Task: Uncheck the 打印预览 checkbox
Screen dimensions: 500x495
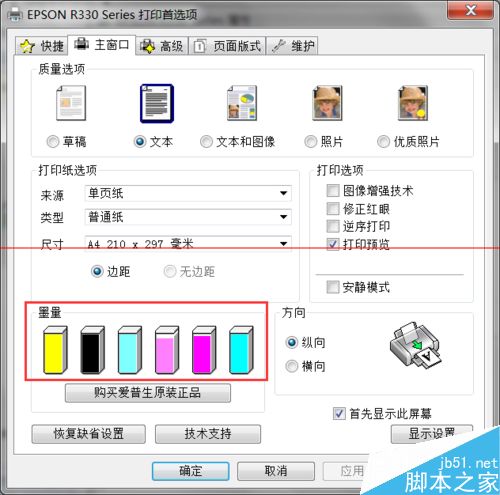Action: coord(333,244)
